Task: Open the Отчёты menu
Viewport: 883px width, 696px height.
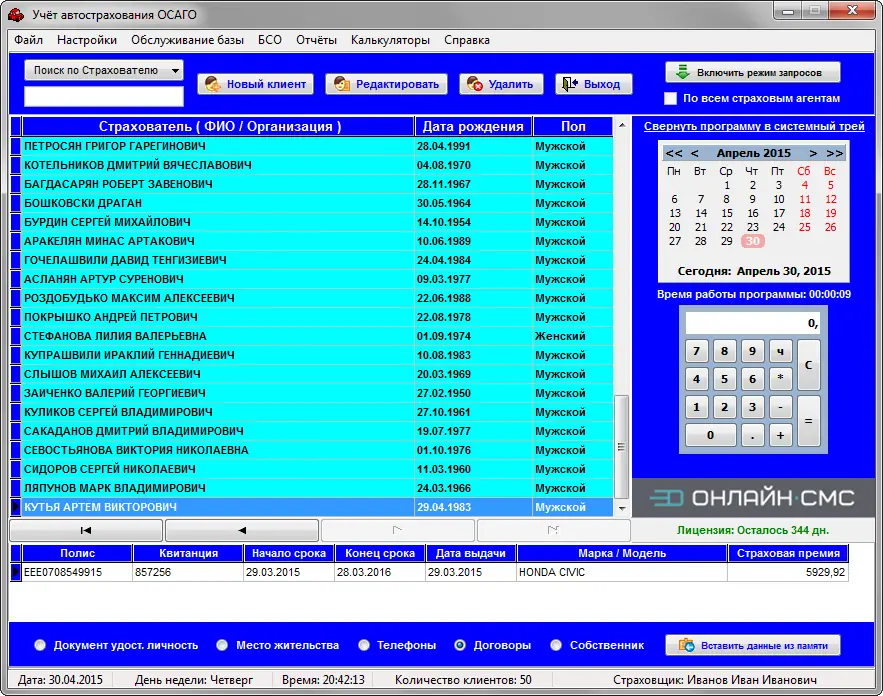Action: pos(316,40)
